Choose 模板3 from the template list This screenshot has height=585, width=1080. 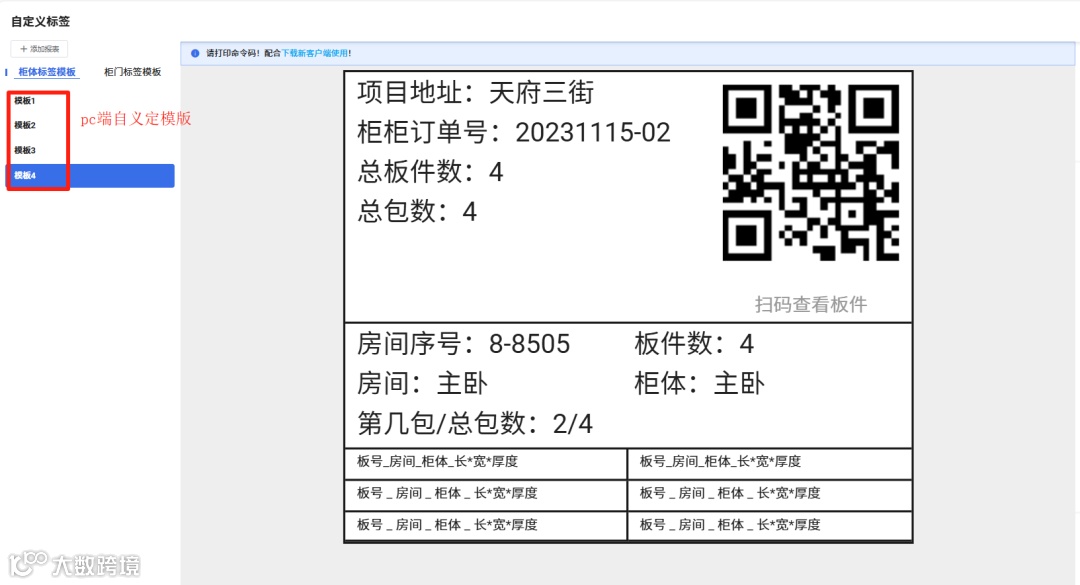(25, 150)
